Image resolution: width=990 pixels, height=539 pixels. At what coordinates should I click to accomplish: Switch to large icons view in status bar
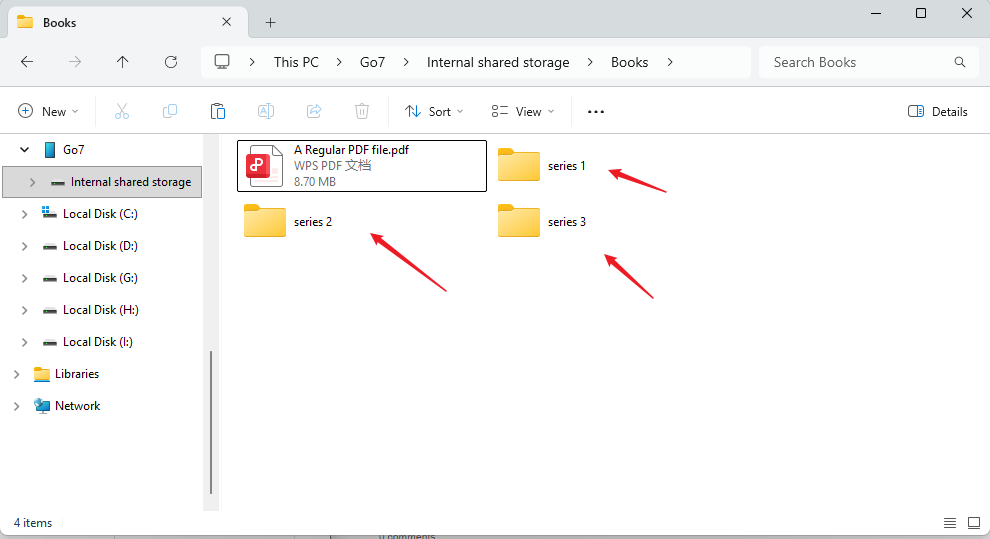coord(974,523)
